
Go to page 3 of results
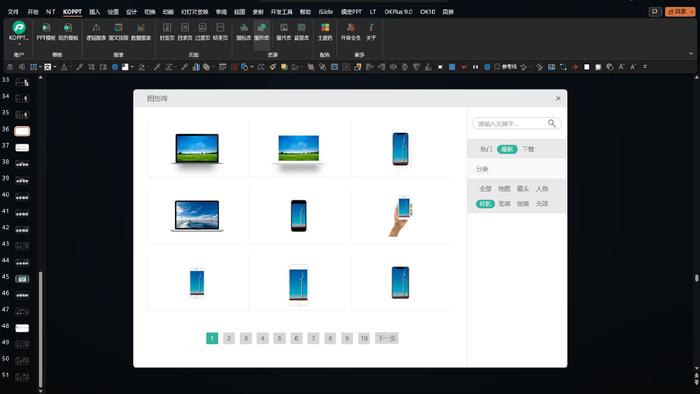(246, 338)
